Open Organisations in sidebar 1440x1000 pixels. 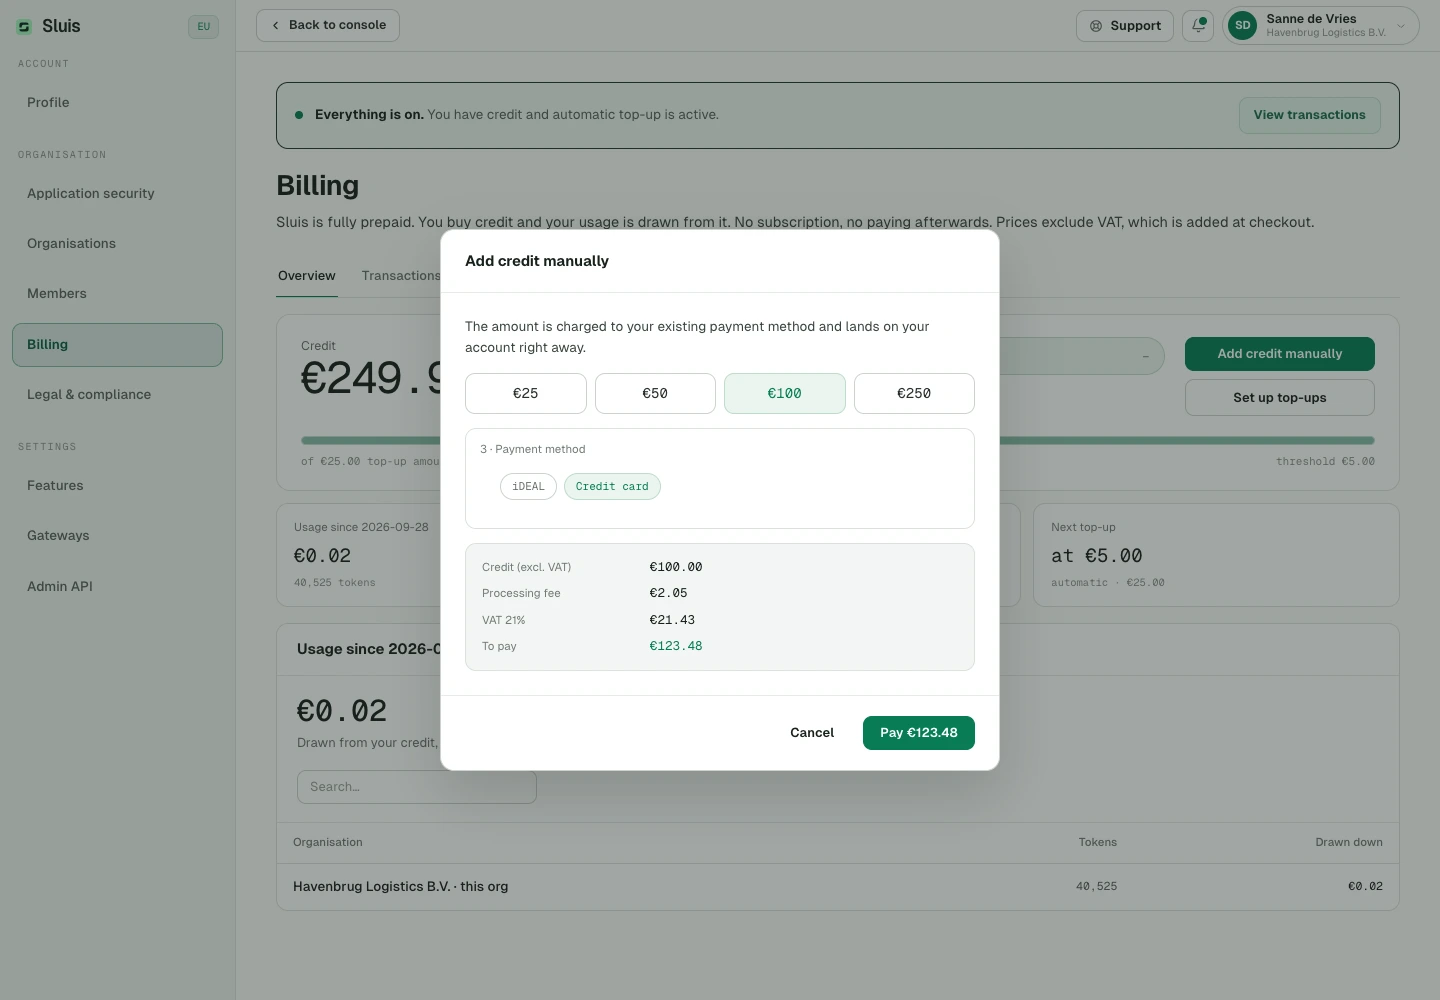coord(117,243)
